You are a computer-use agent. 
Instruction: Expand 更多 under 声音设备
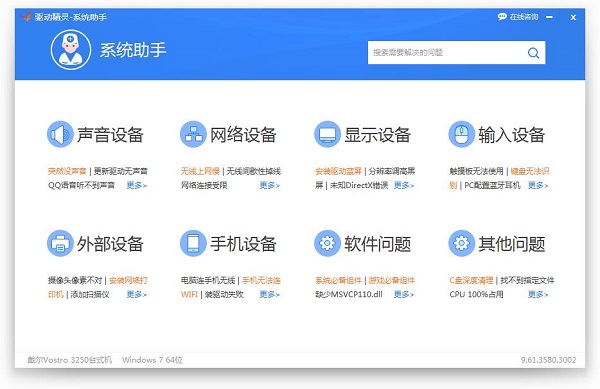(137, 186)
